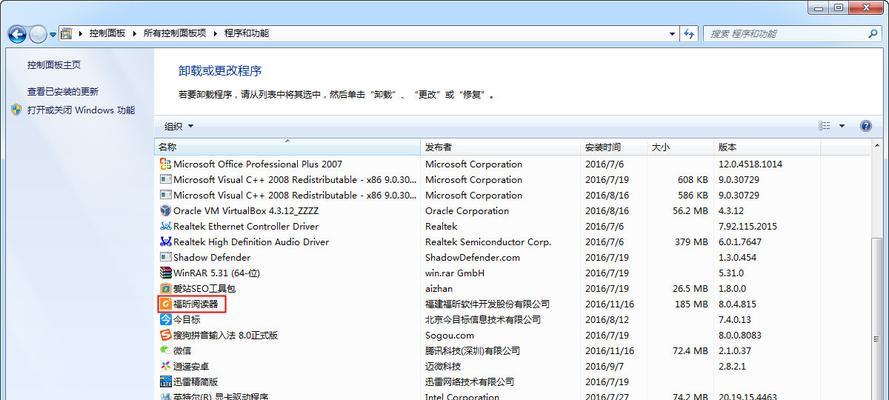Viewport: 889px width, 400px height.
Task: Click icon of Visual C++ 2008 608 KB row
Action: tap(166, 180)
